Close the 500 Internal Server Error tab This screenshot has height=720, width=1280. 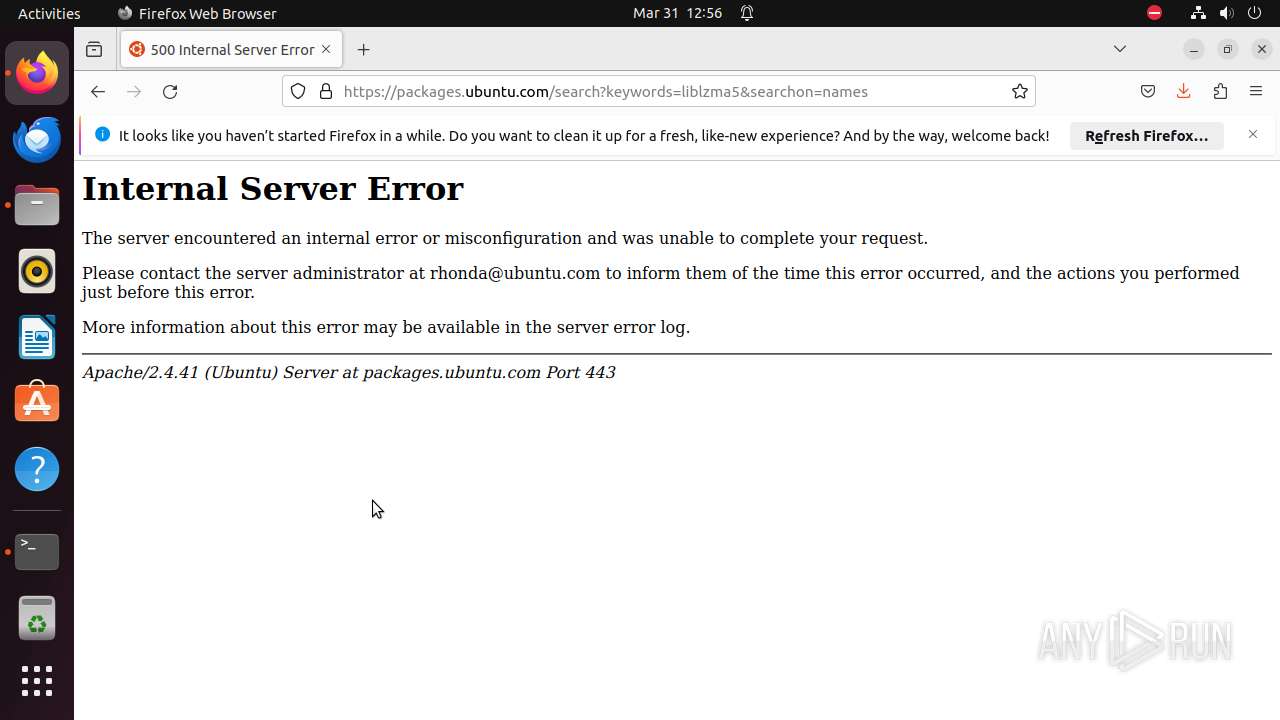pos(326,49)
